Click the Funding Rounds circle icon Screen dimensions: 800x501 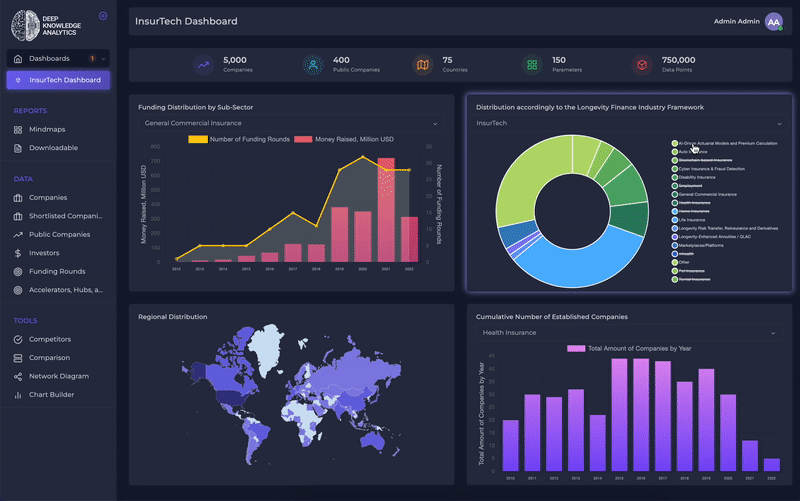(x=18, y=271)
